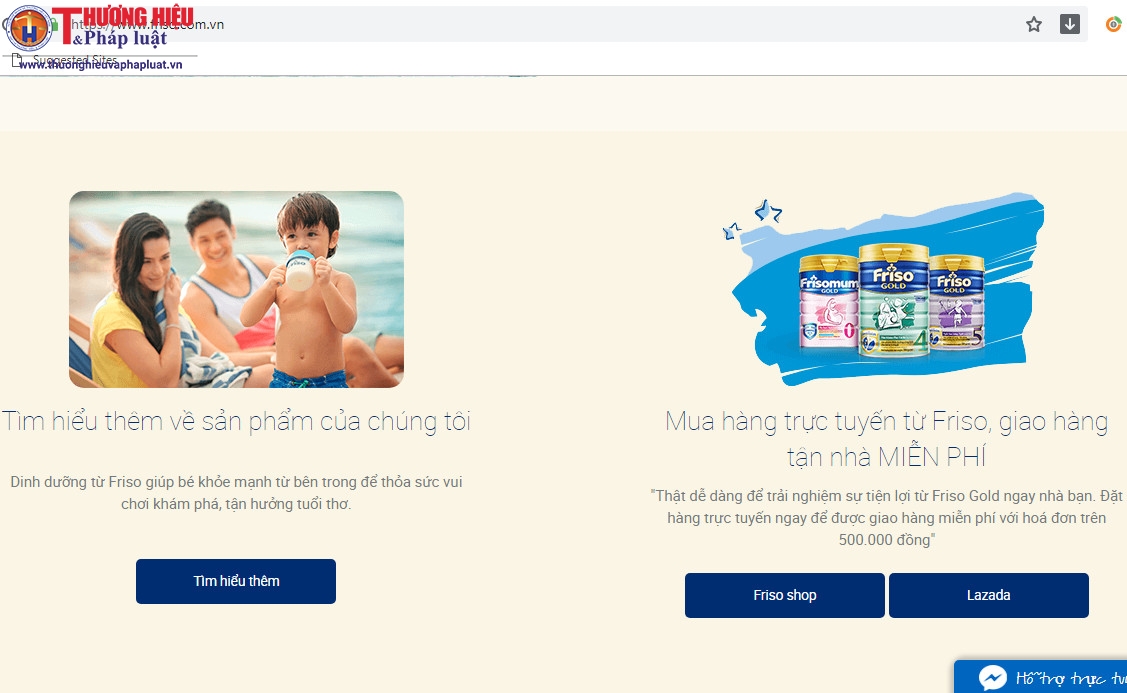Click the Messenger chat icon
The image size is (1127, 693).
[x=993, y=678]
